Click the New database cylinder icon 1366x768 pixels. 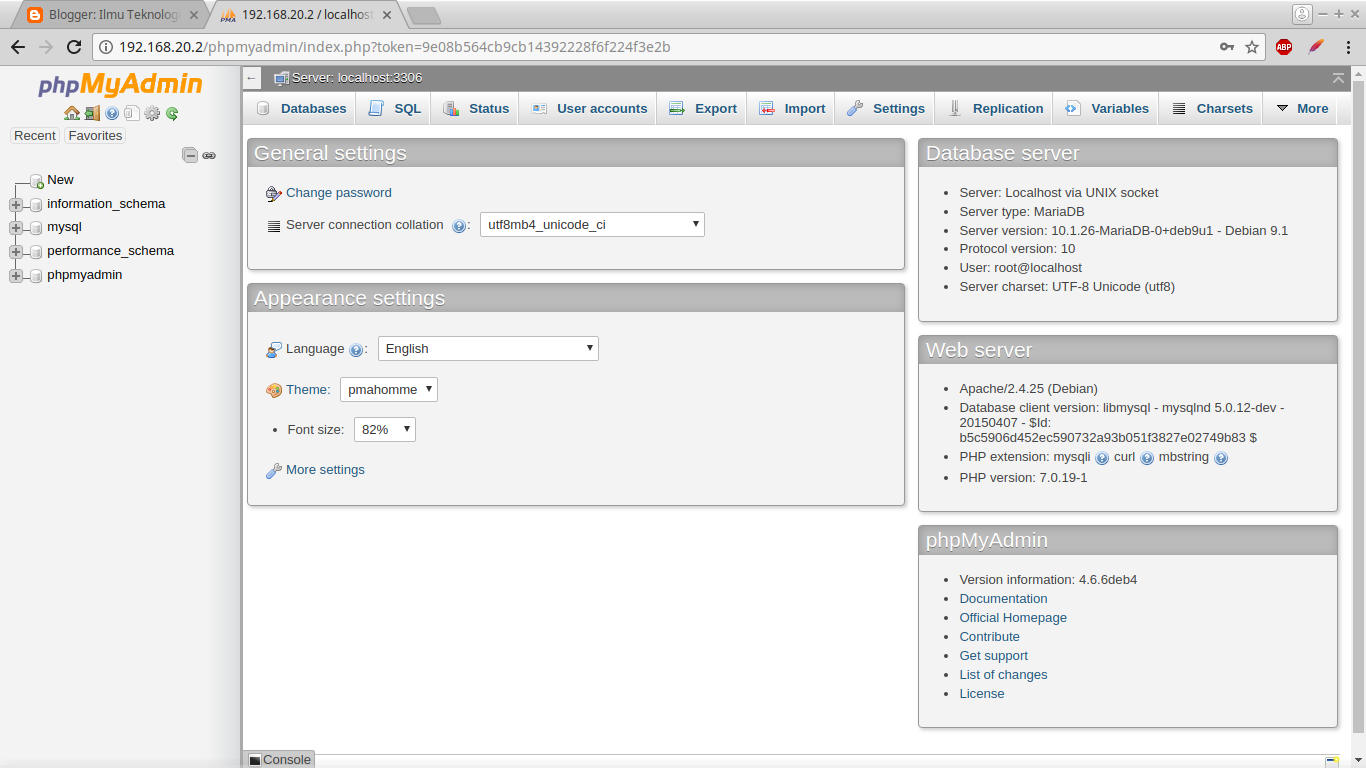coord(36,181)
